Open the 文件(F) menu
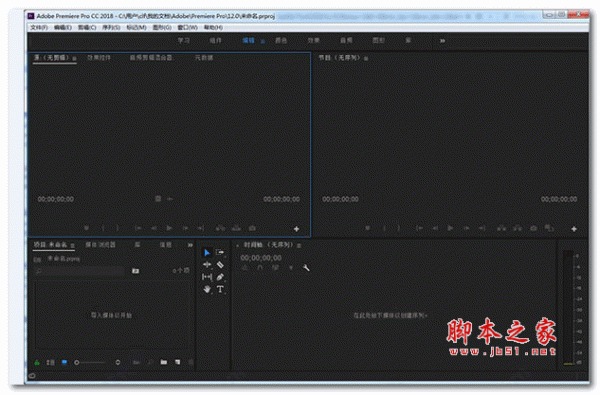 click(x=39, y=28)
